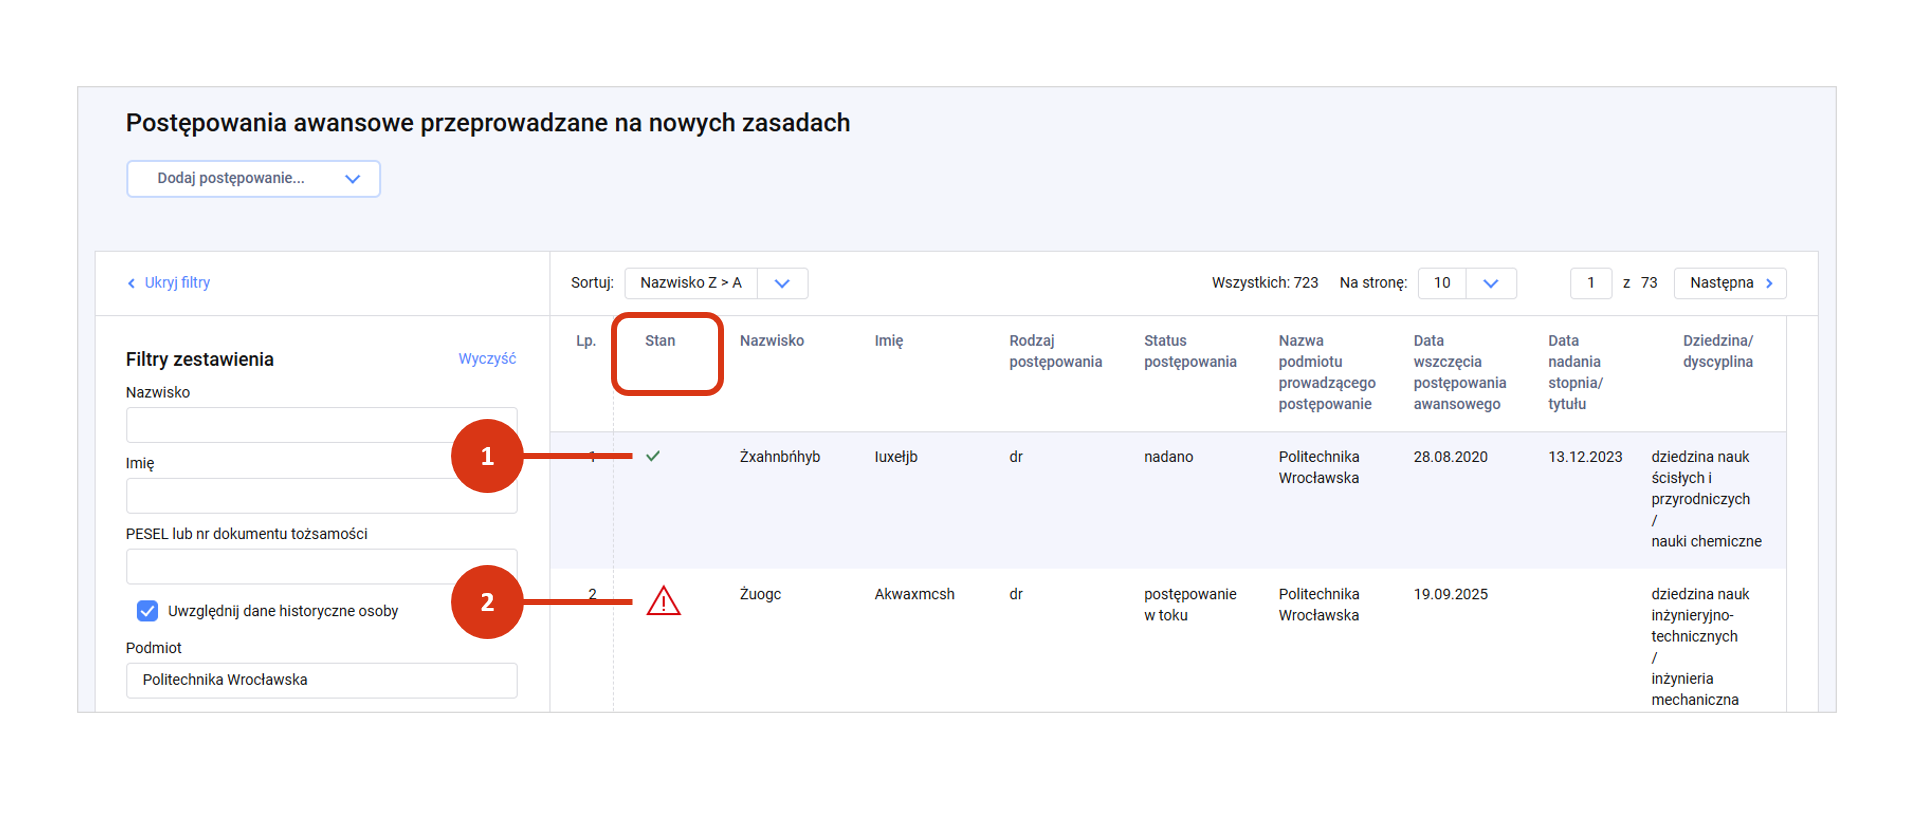The height and width of the screenshot is (816, 1916).
Task: Open the Dodaj postępowanie dropdown
Action: click(253, 179)
